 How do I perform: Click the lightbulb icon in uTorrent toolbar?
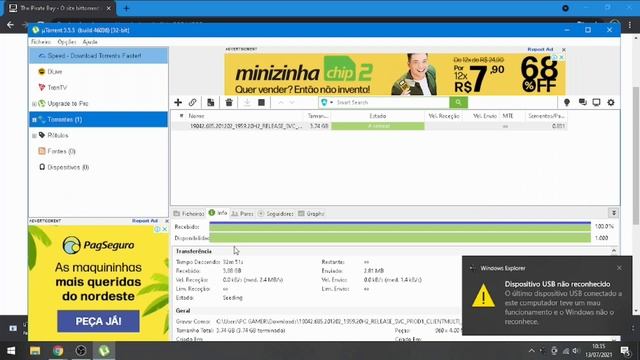[x=567, y=102]
